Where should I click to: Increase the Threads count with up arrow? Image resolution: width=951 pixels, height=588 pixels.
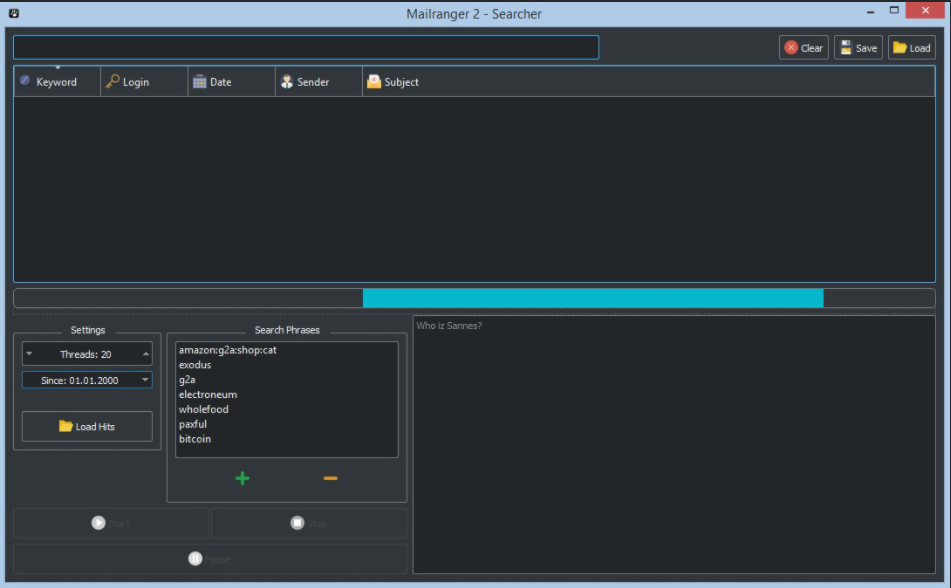146,354
